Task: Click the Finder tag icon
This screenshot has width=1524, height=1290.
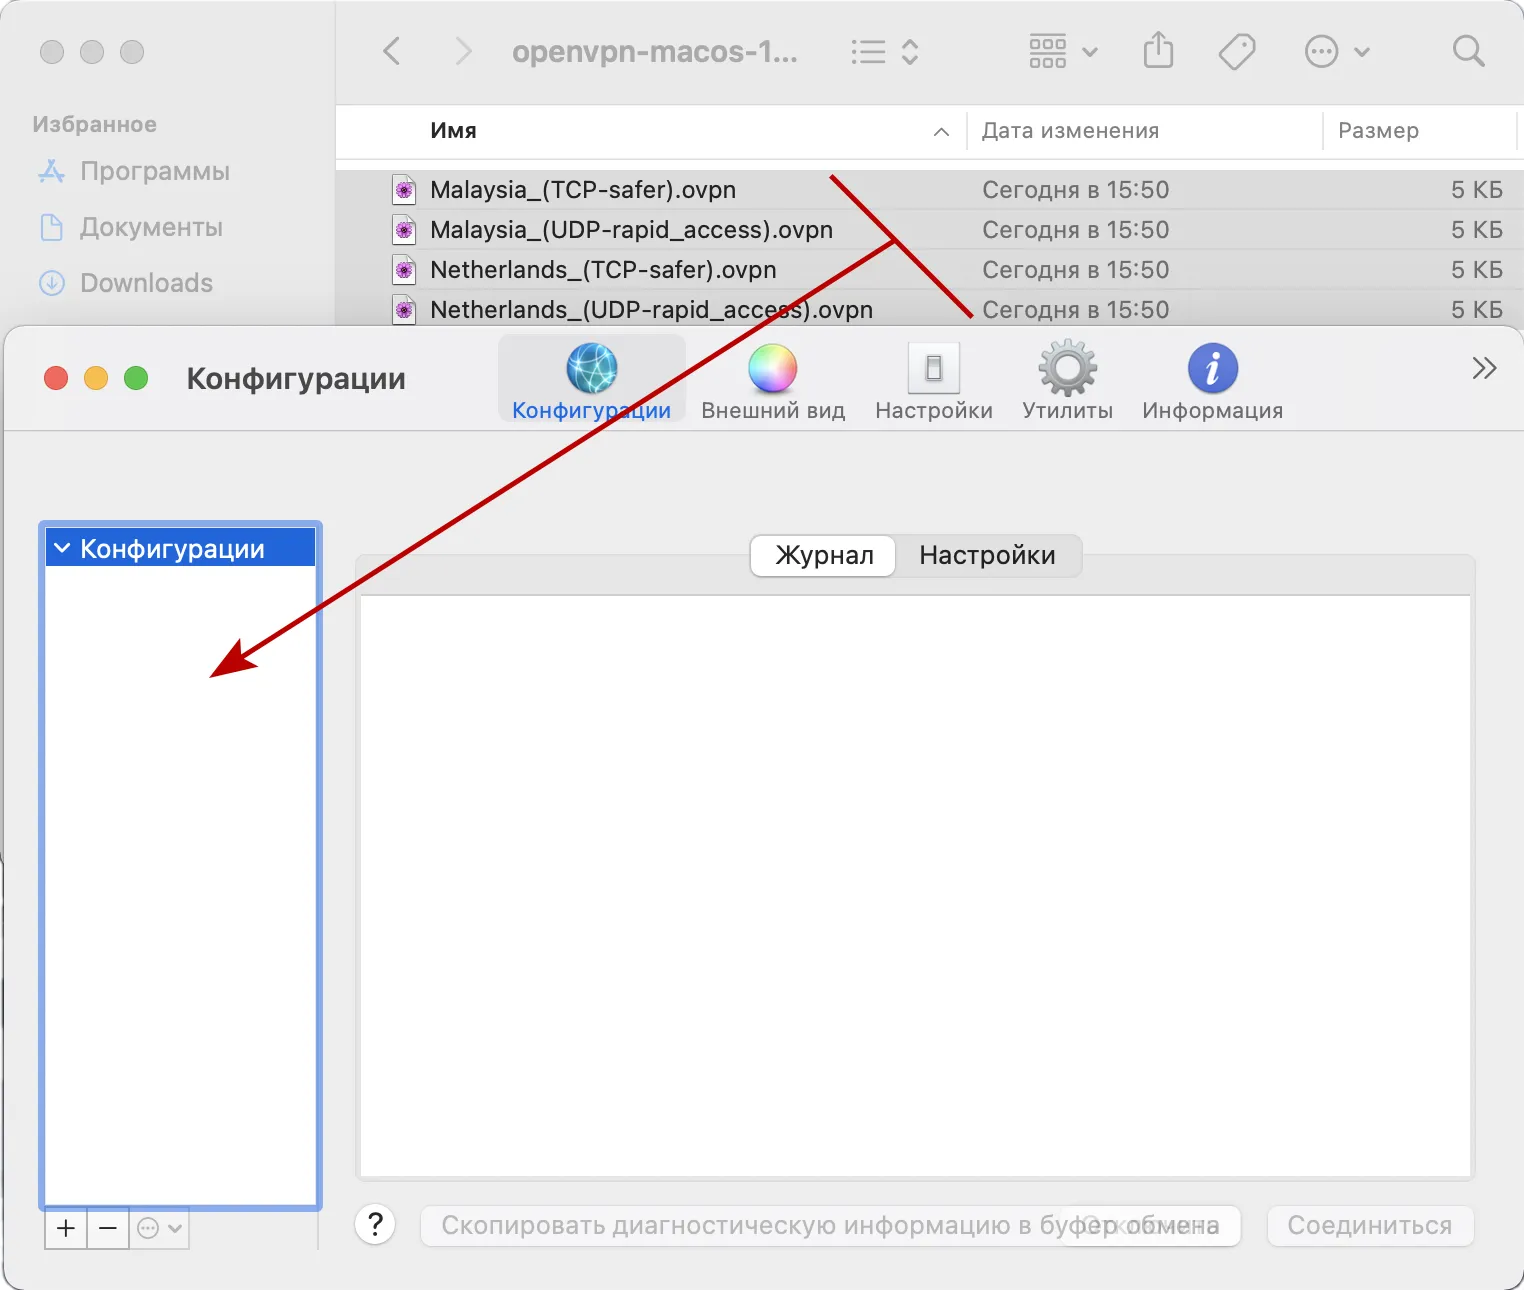Action: tap(1237, 51)
